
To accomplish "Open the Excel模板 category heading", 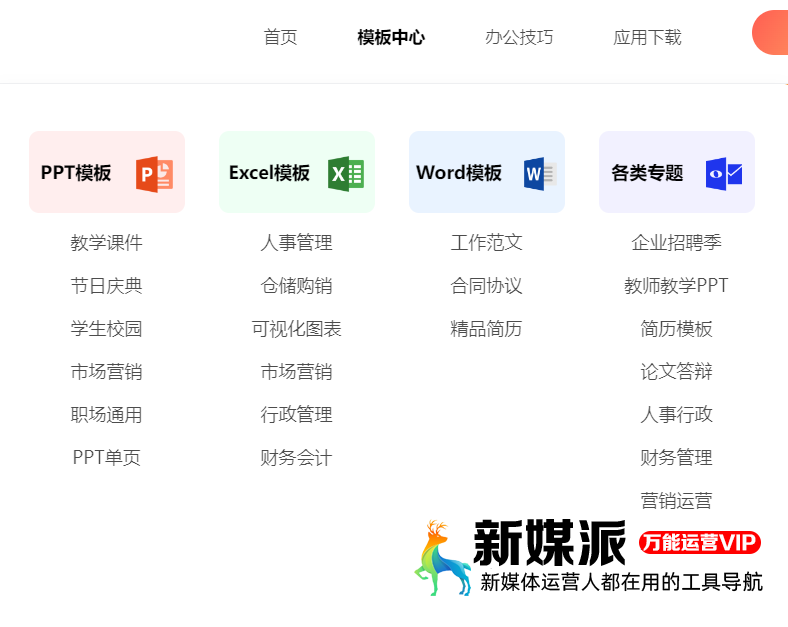I will pyautogui.click(x=269, y=173).
